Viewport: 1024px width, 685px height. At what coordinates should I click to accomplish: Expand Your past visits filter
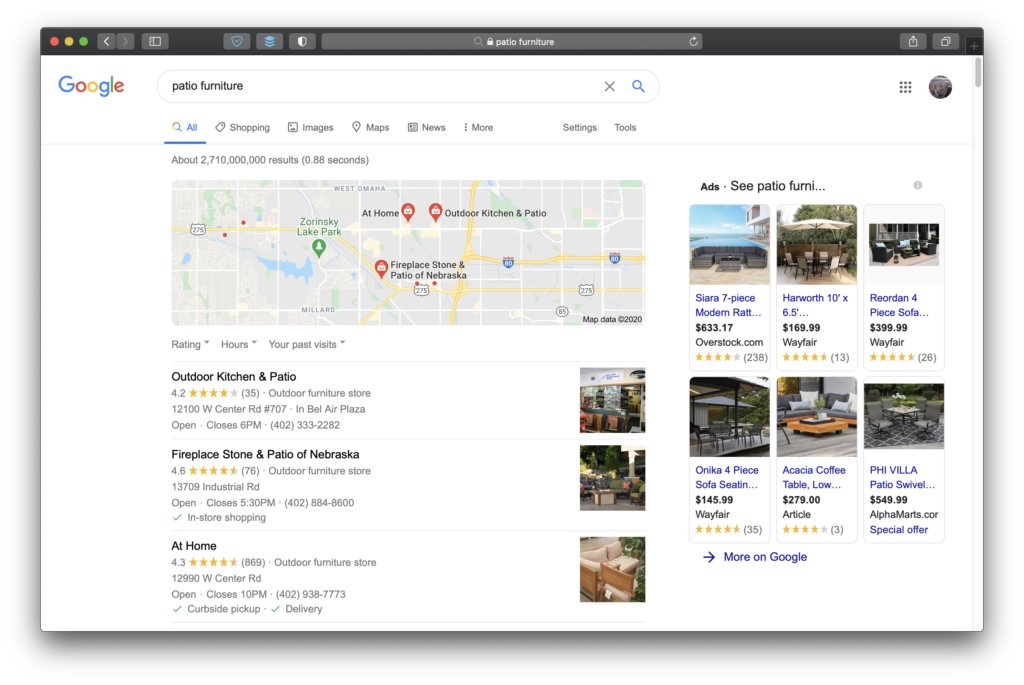[307, 344]
